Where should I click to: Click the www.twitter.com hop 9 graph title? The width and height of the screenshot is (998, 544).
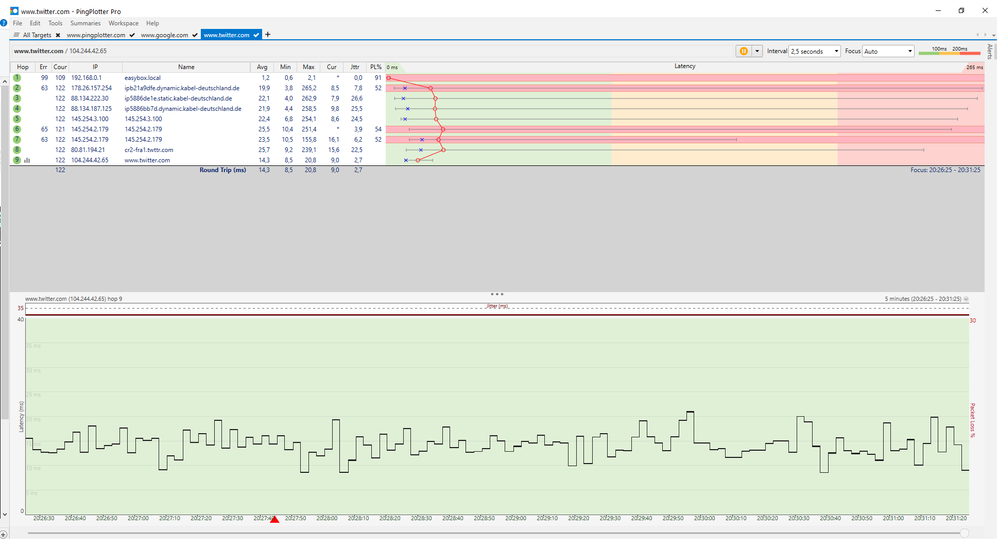(73, 298)
